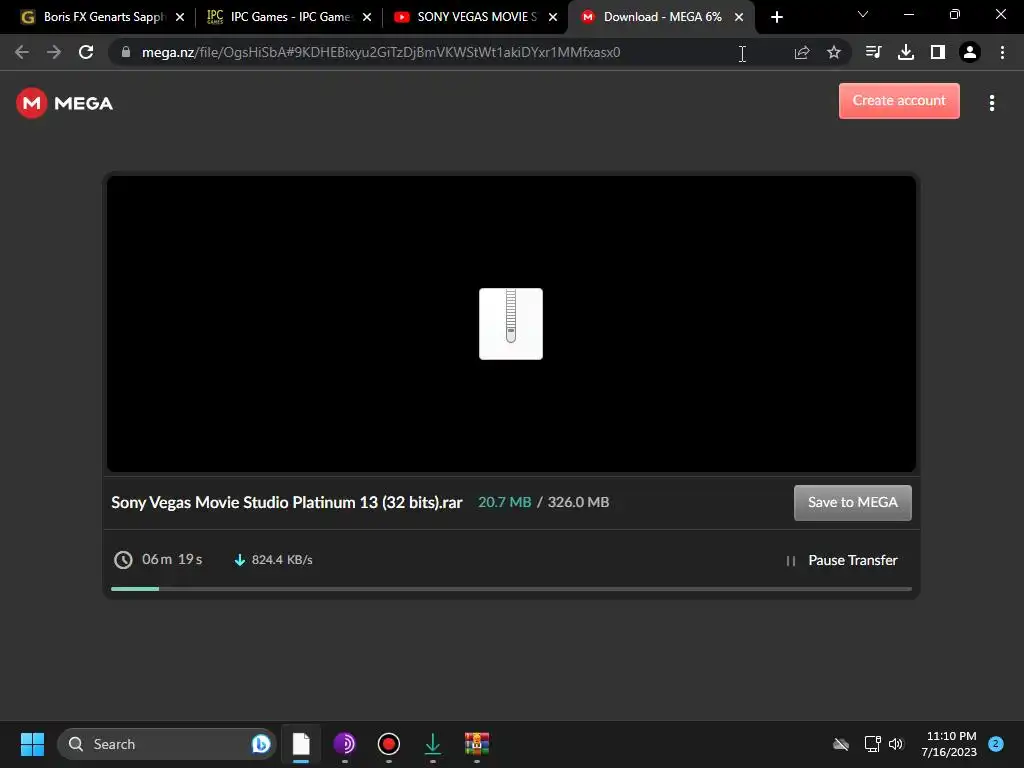
Task: Click the 20.7 MB downloaded size text
Action: (505, 502)
